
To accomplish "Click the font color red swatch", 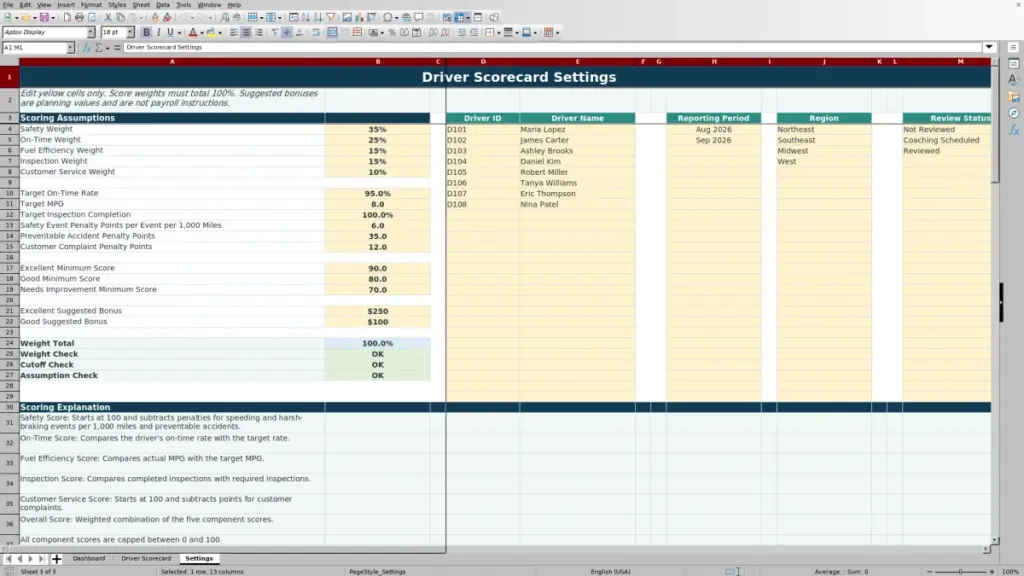I will pos(193,32).
